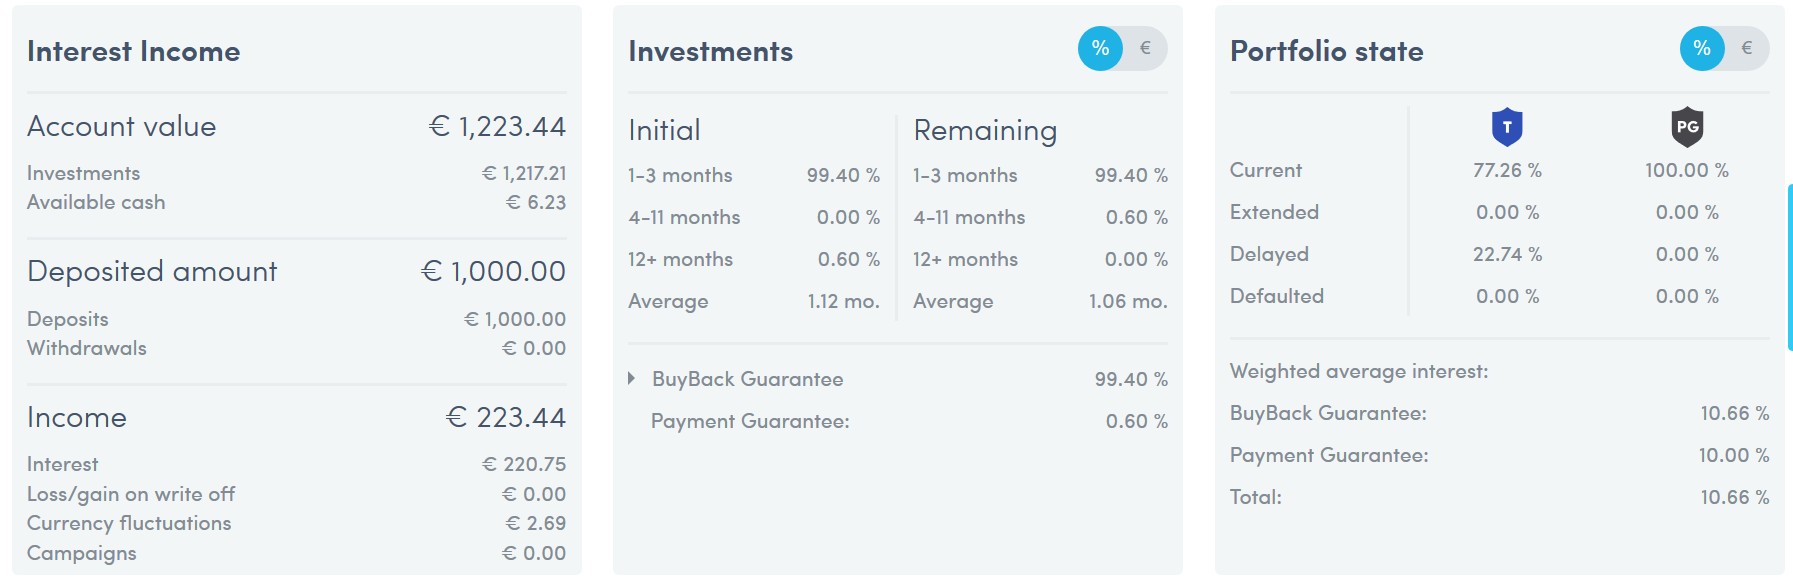Screen dimensions: 1793x583
Task: Switch Investments panel to percent view
Action: click(x=1100, y=48)
